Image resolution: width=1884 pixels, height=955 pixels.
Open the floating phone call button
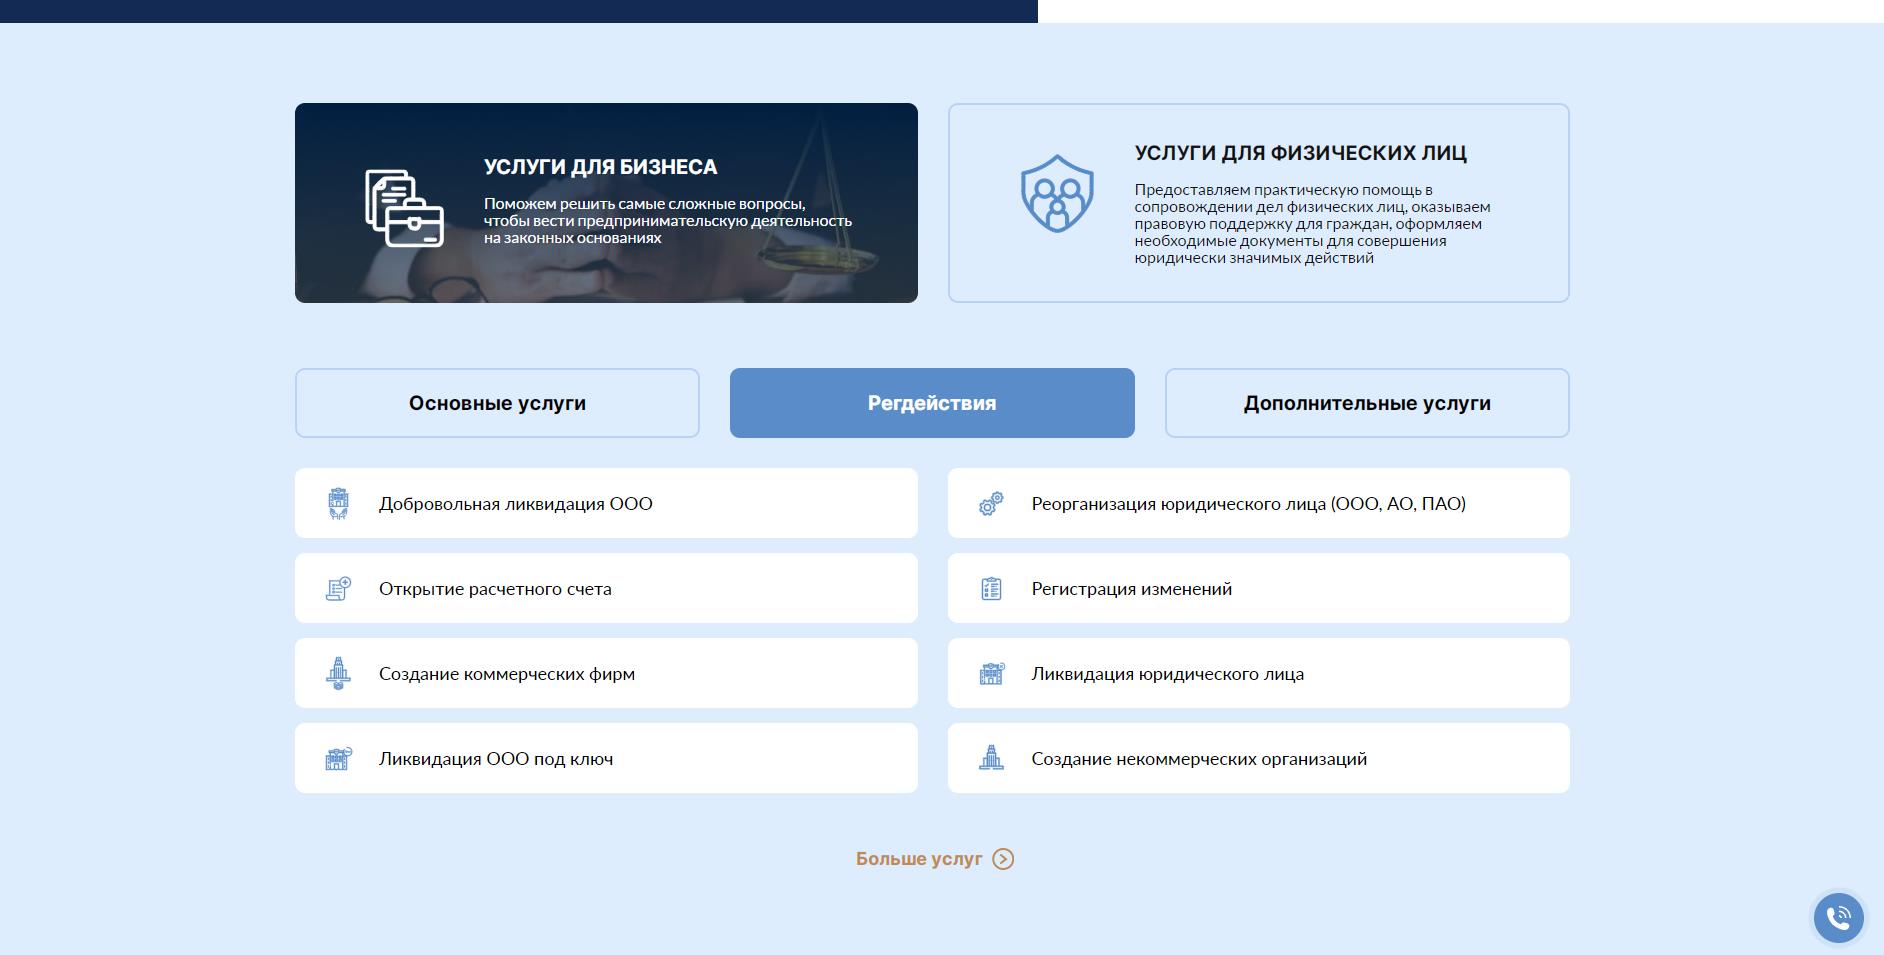[x=1839, y=917]
